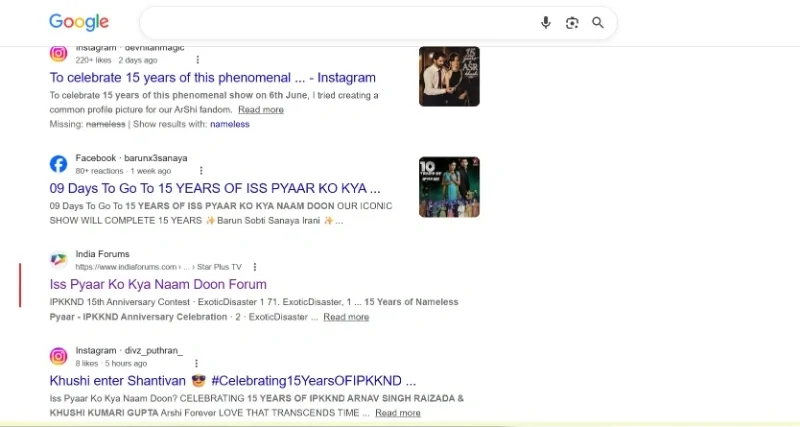Click the Google logo

(x=79, y=22)
